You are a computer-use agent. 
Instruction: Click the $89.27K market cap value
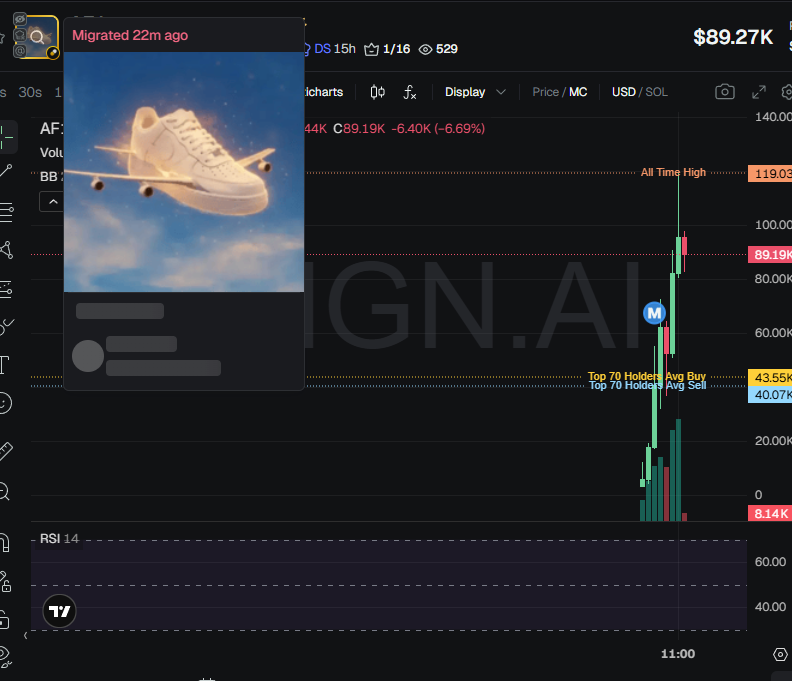(733, 37)
